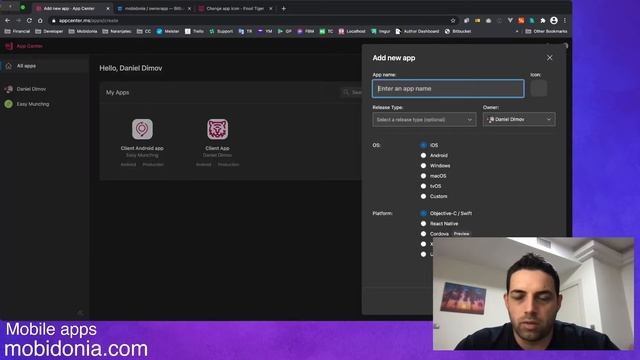Open the Imgur bookmark

380,31
